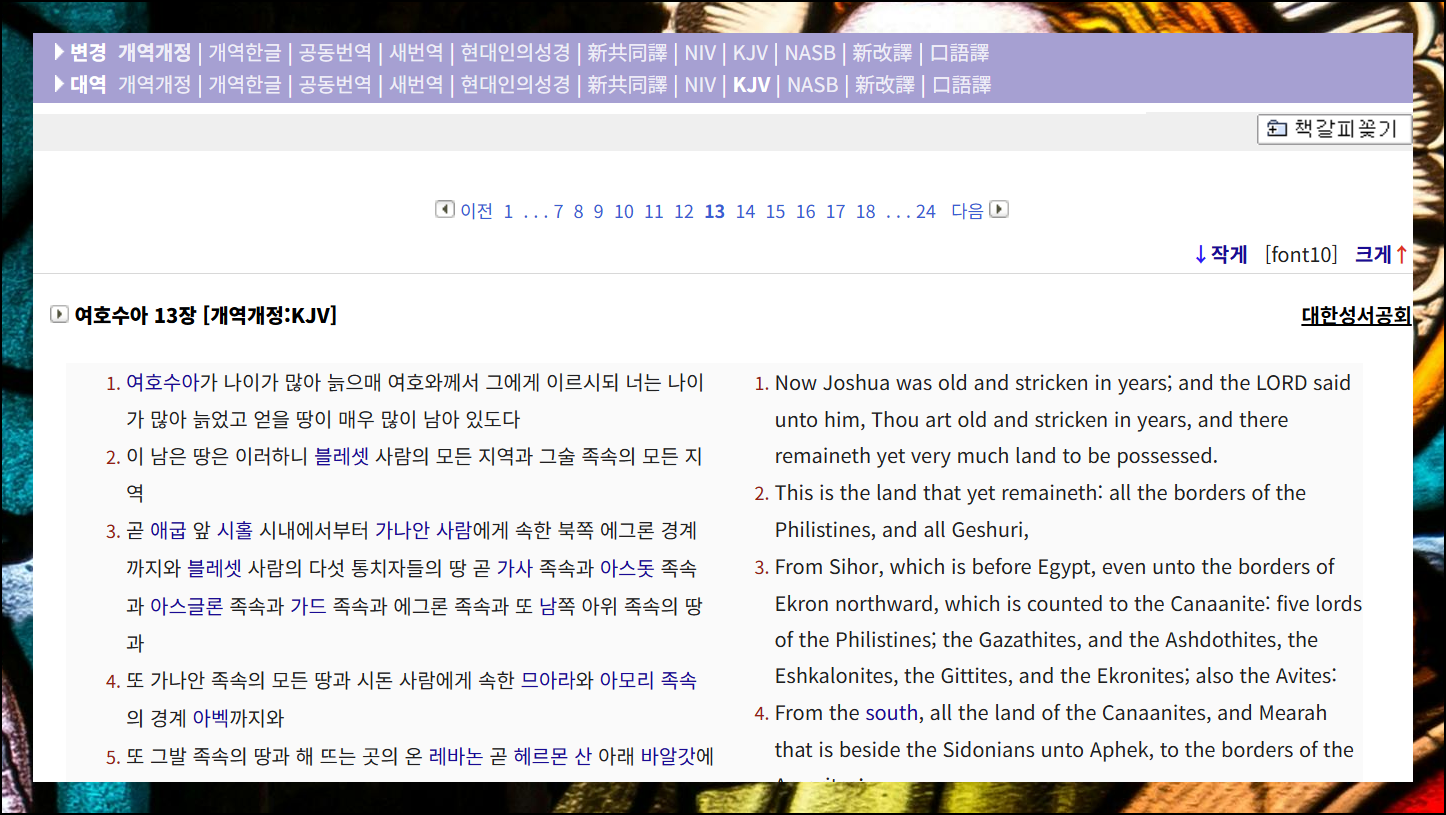Open the 가드 link in verse 3
The height and width of the screenshot is (815, 1446).
308,607
